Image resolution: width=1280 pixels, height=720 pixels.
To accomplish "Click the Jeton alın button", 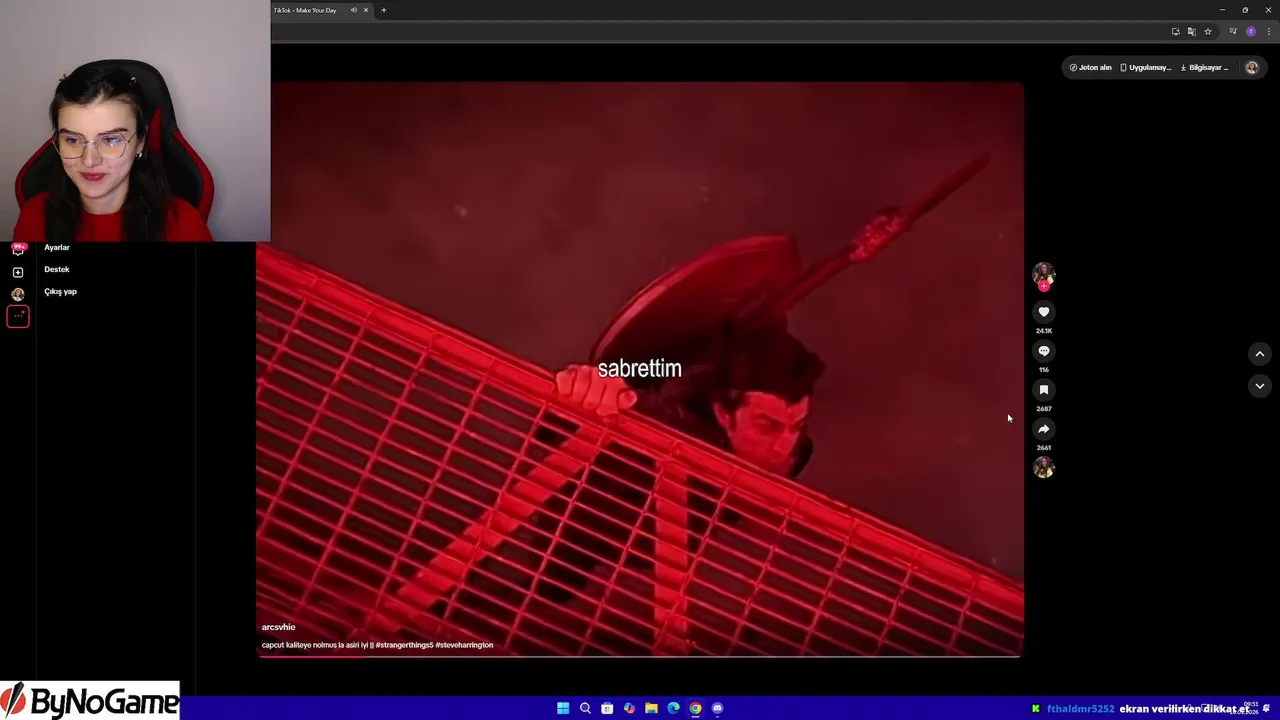I will (x=1091, y=68).
